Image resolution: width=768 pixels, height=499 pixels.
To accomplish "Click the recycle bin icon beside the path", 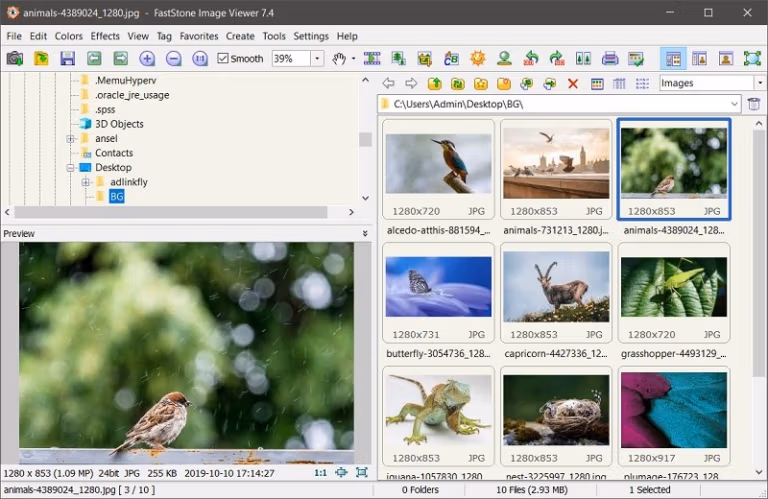I will tap(754, 104).
